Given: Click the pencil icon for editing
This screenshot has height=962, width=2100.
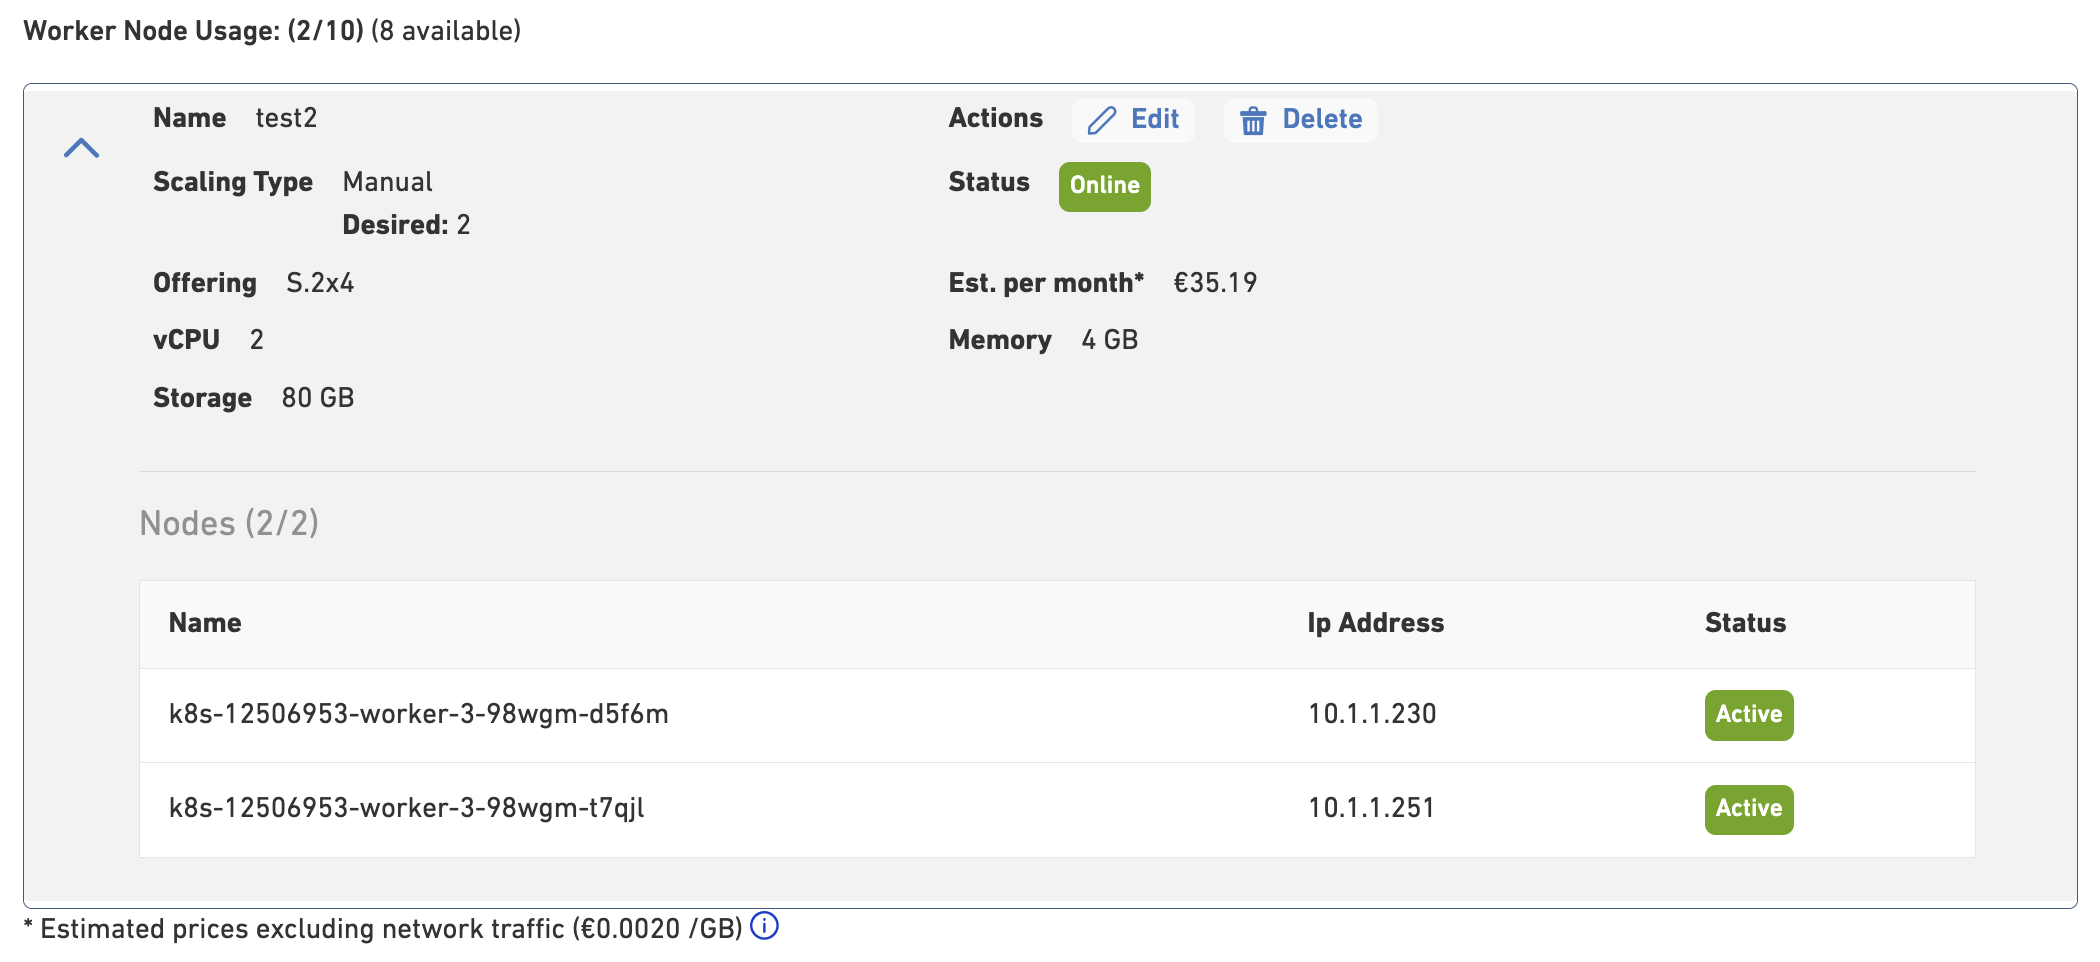Looking at the screenshot, I should [x=1101, y=121].
